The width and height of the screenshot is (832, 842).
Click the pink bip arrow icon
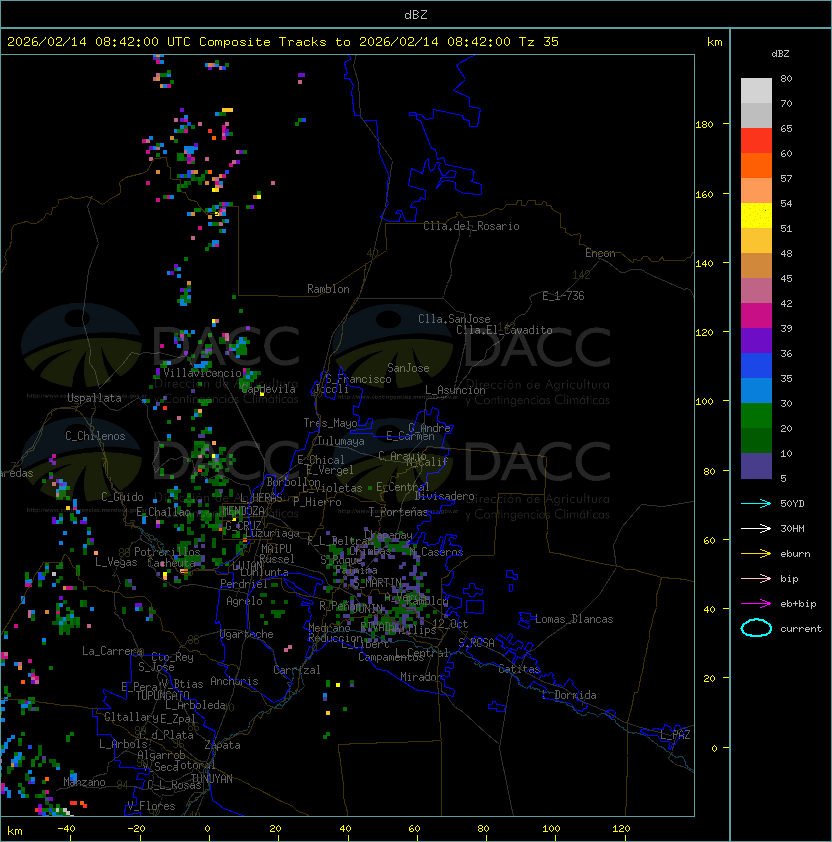pos(756,578)
